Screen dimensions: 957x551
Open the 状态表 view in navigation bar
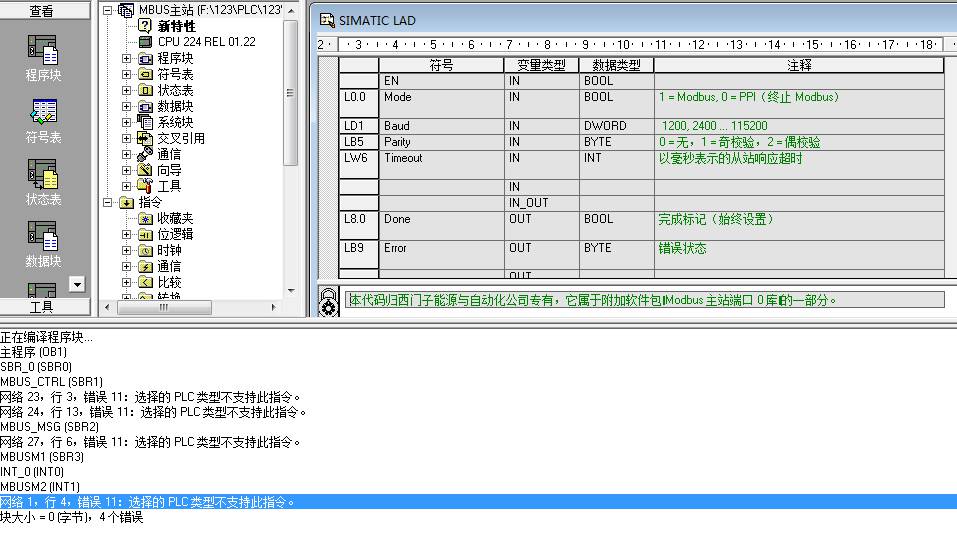click(x=43, y=182)
